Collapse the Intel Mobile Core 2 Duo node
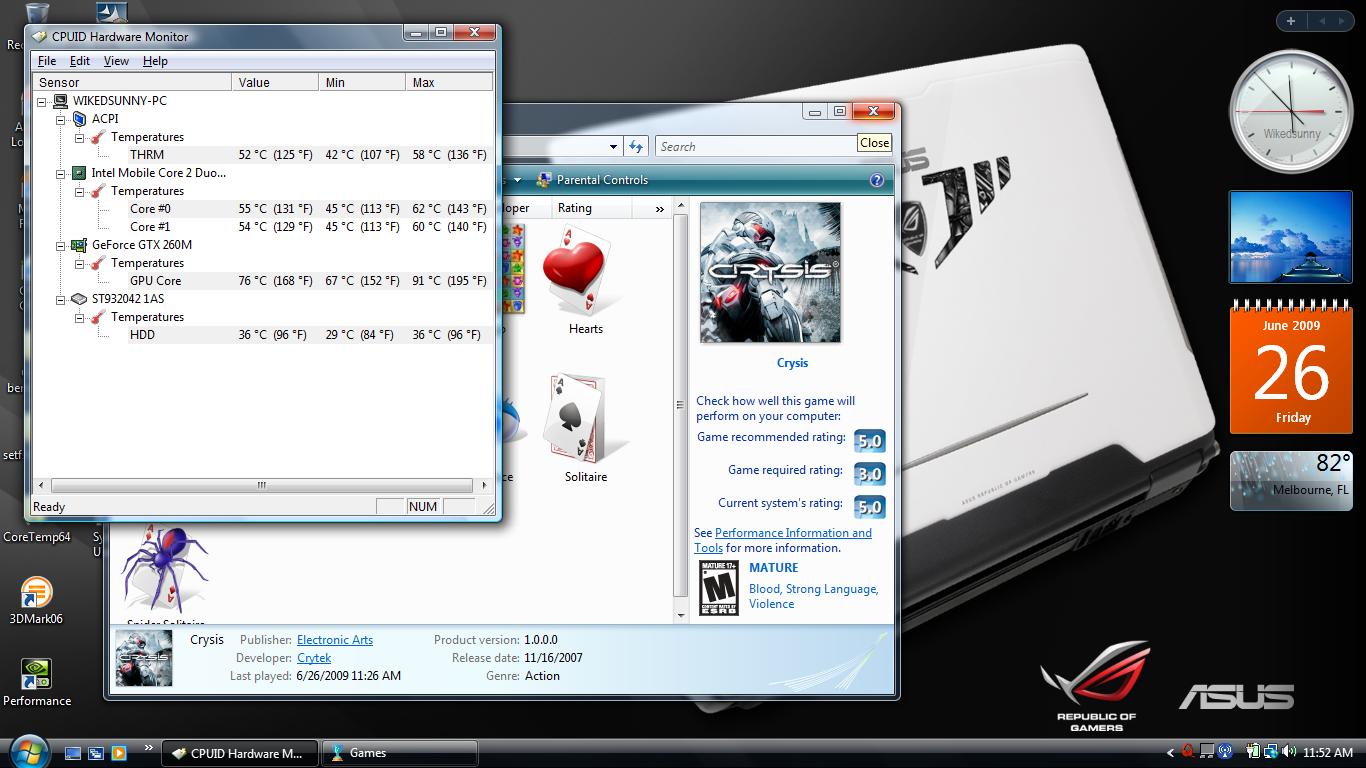This screenshot has width=1366, height=768. (x=61, y=173)
